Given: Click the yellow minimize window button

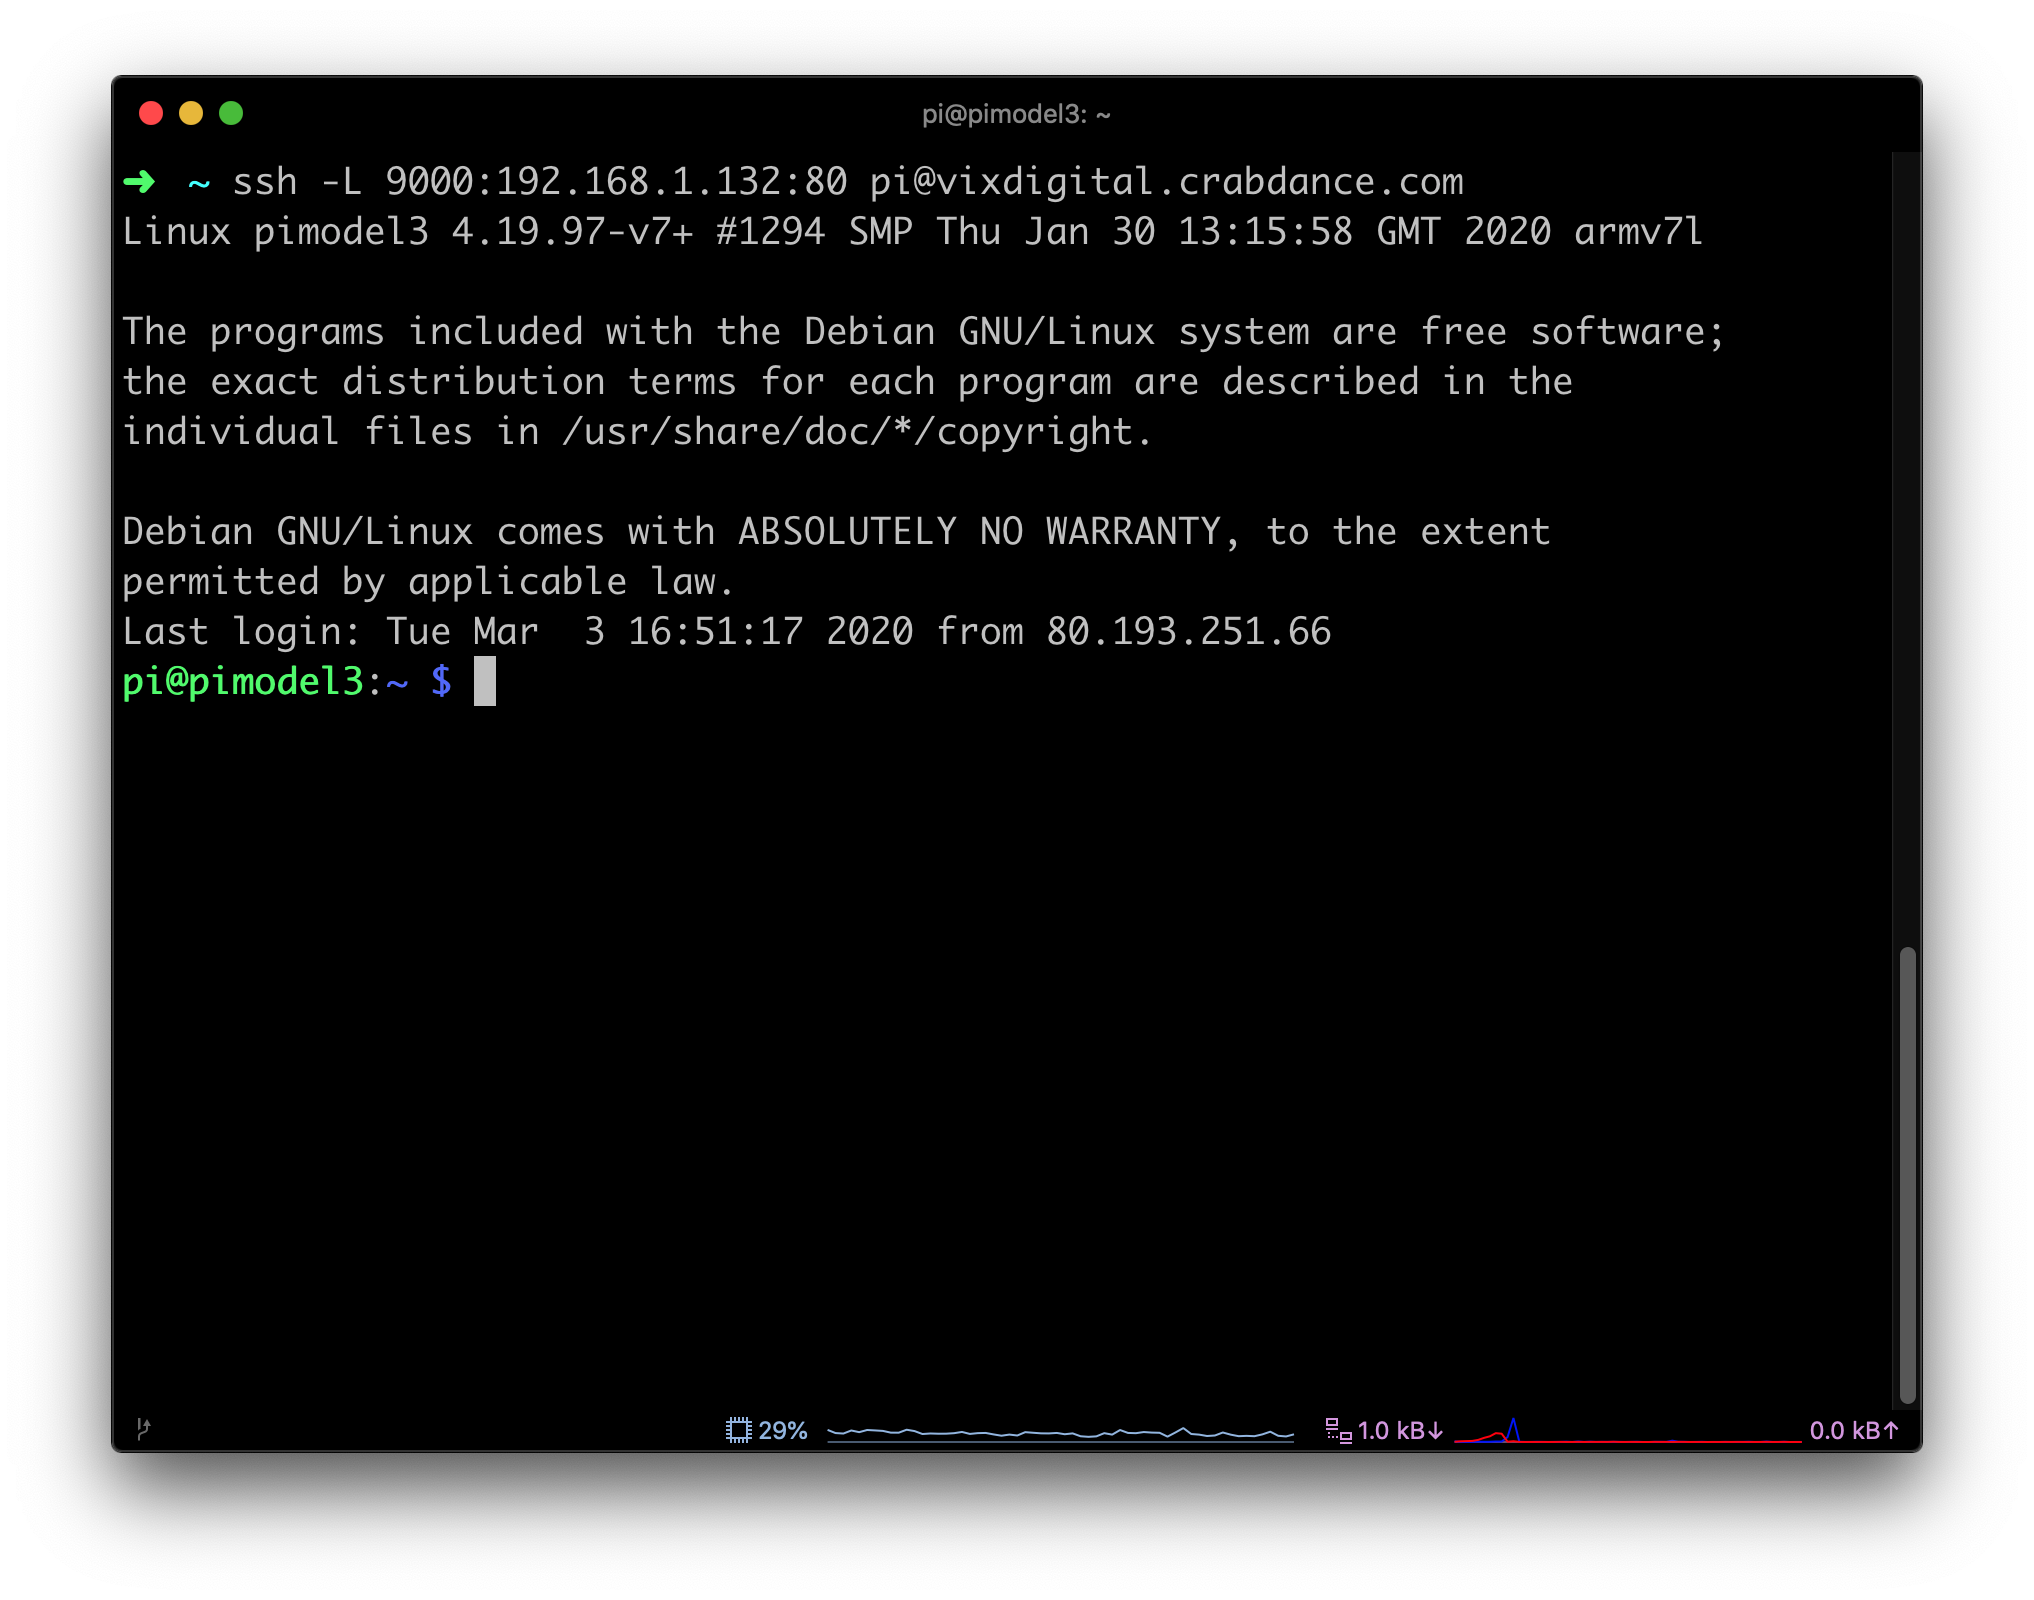Looking at the screenshot, I should coord(191,113).
